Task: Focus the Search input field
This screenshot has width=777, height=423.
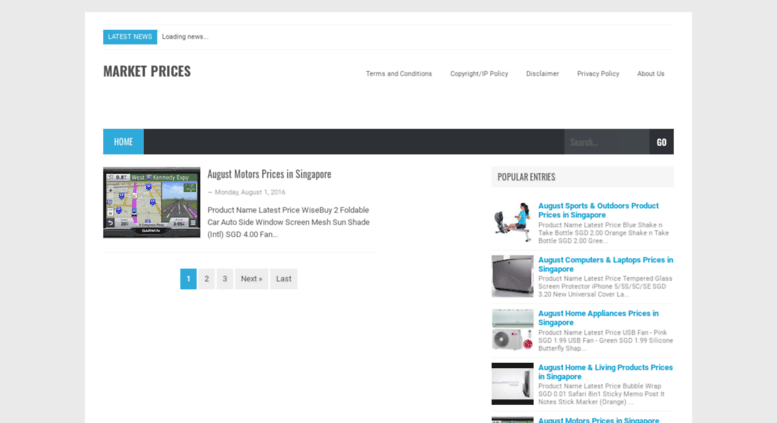Action: tap(607, 142)
